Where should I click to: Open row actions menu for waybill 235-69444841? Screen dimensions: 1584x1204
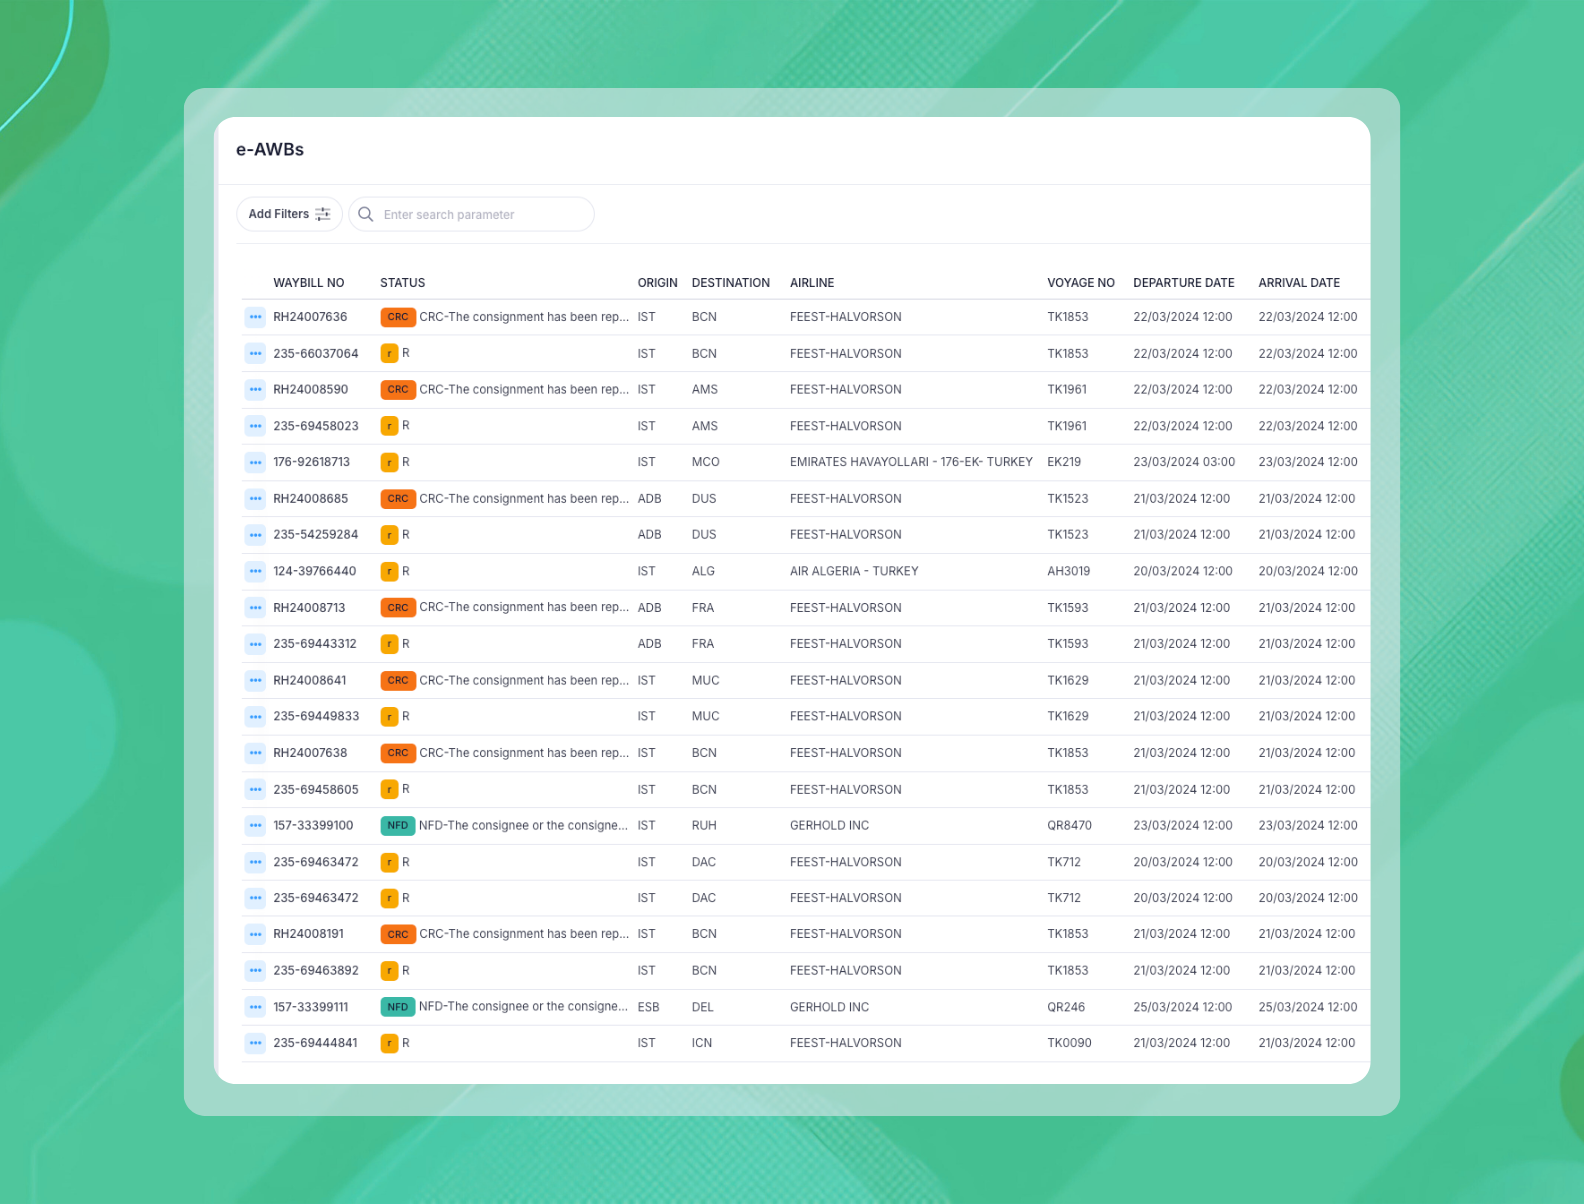click(x=255, y=1043)
